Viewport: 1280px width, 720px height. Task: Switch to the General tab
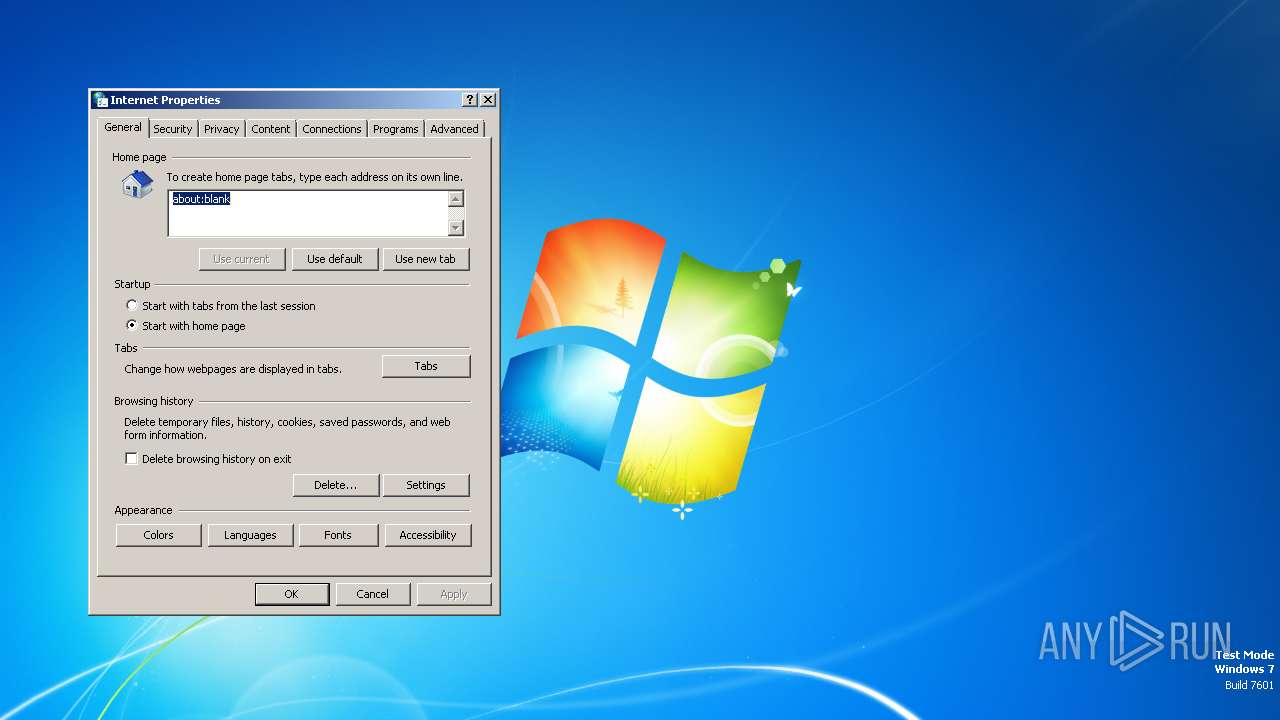(x=123, y=128)
